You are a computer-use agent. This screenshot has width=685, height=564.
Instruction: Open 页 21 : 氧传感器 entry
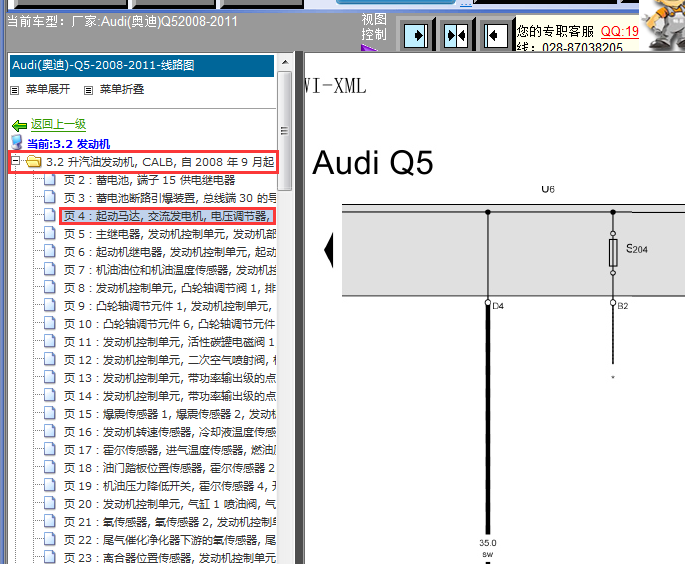170,522
